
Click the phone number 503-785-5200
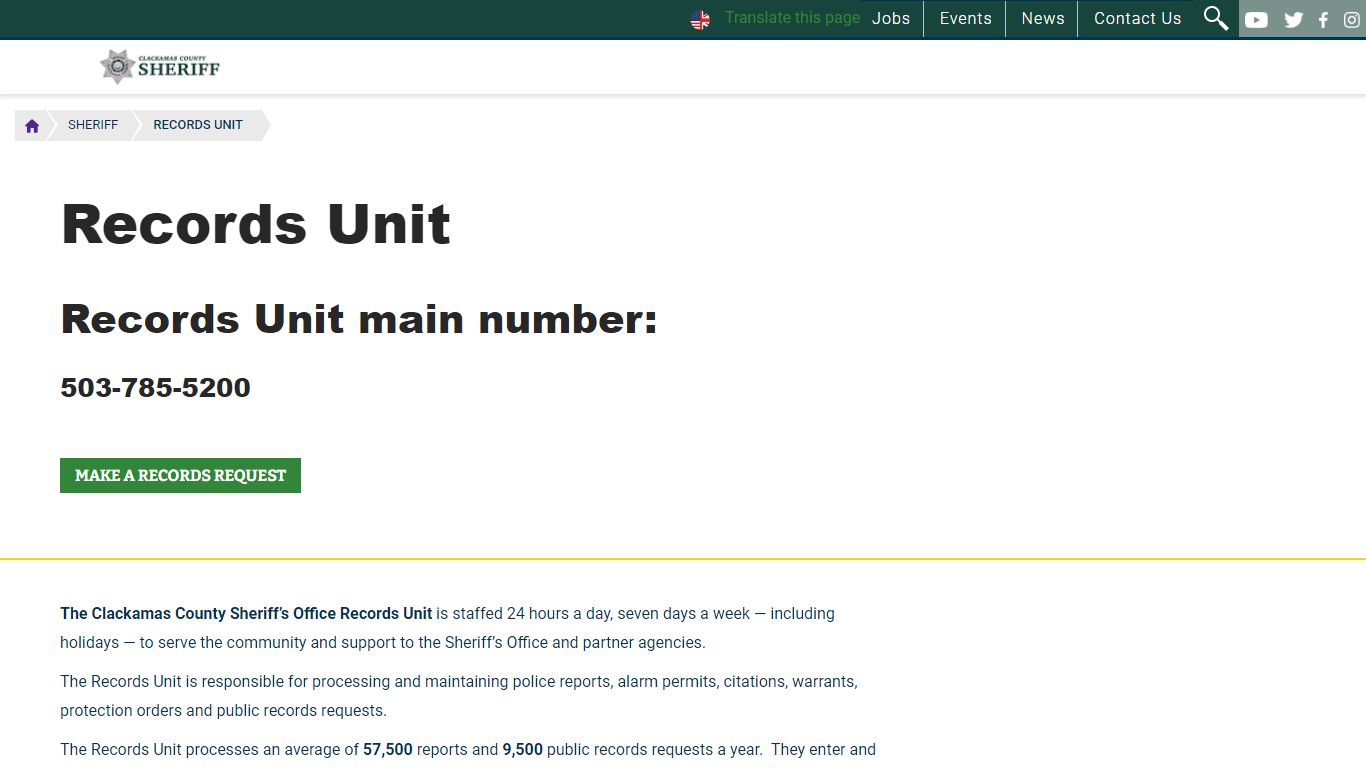tap(155, 388)
